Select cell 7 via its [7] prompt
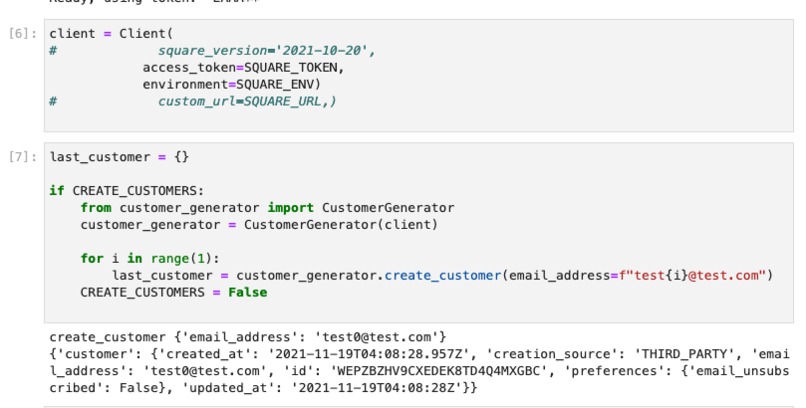This screenshot has height=408, width=806. (x=23, y=157)
